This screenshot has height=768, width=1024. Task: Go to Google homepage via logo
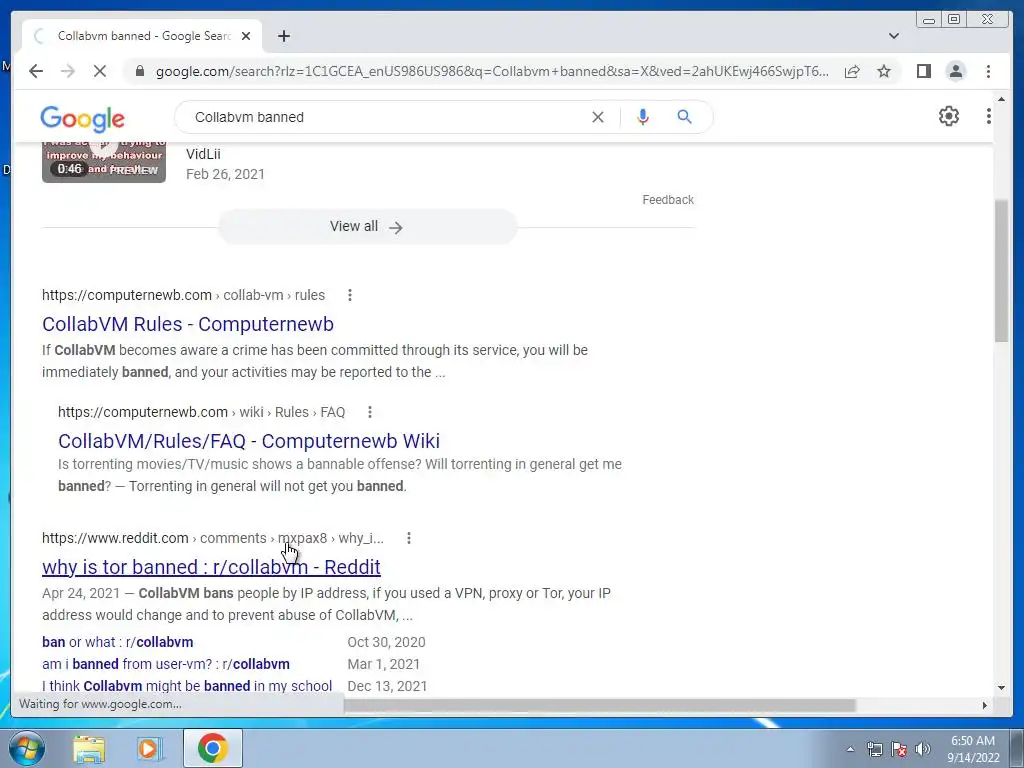pos(82,118)
